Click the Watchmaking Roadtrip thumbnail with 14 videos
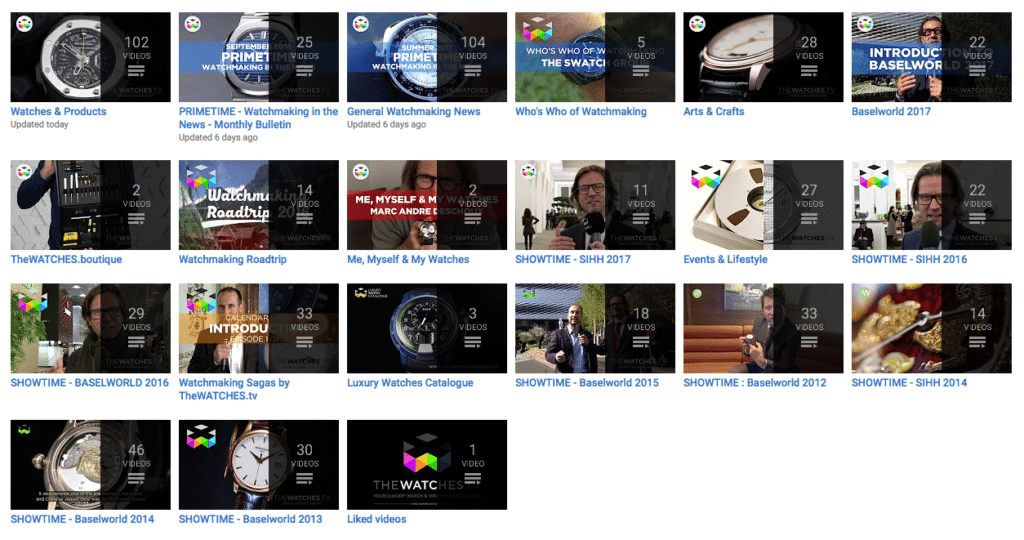The width and height of the screenshot is (1024, 540). click(x=259, y=205)
